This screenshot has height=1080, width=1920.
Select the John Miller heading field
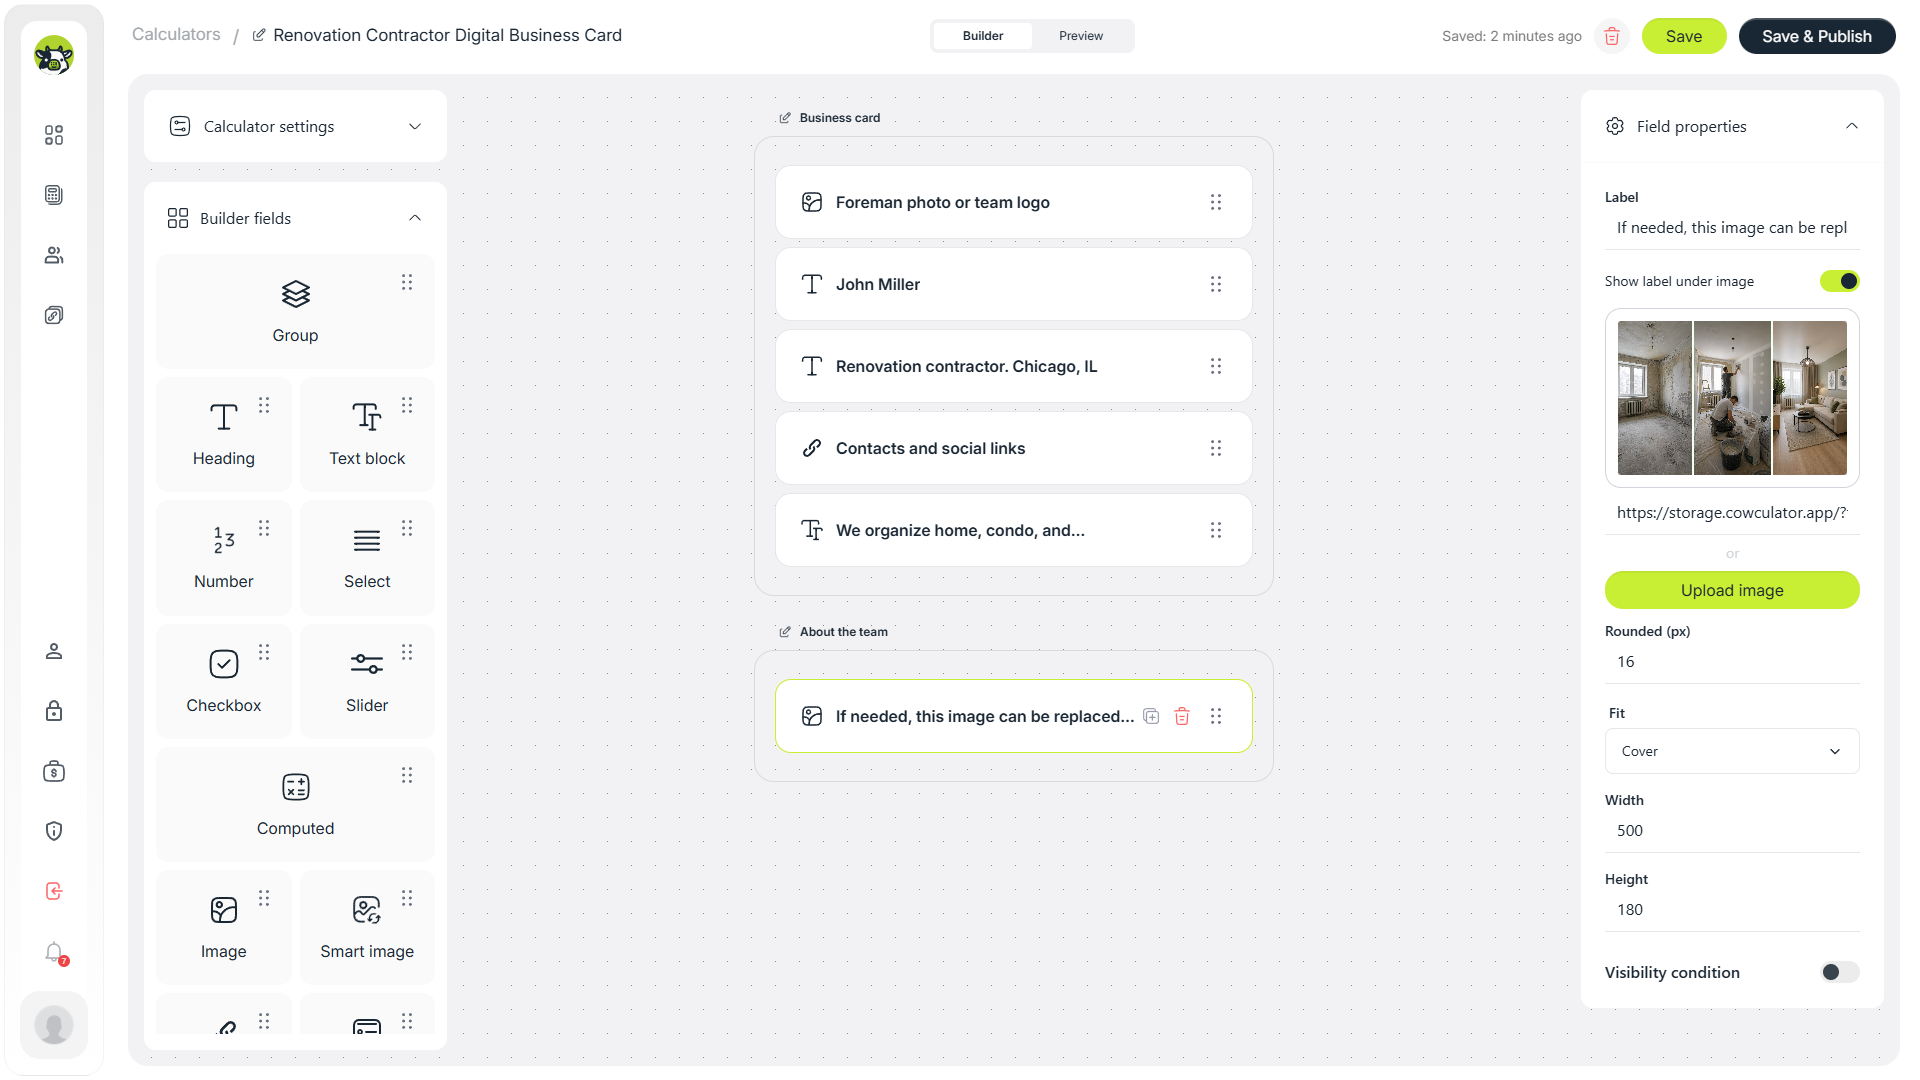click(1014, 284)
